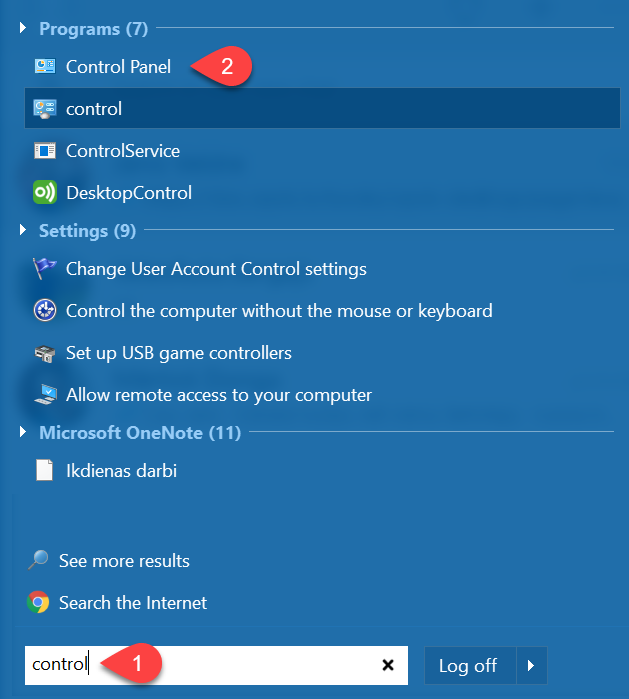
Task: Collapse the Microsoft OneNote (11) group arrow
Action: [23, 432]
